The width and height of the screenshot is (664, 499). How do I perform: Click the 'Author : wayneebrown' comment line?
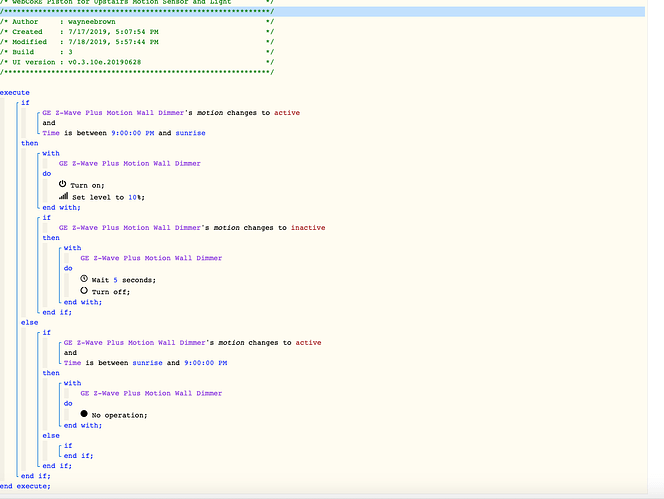(x=137, y=22)
